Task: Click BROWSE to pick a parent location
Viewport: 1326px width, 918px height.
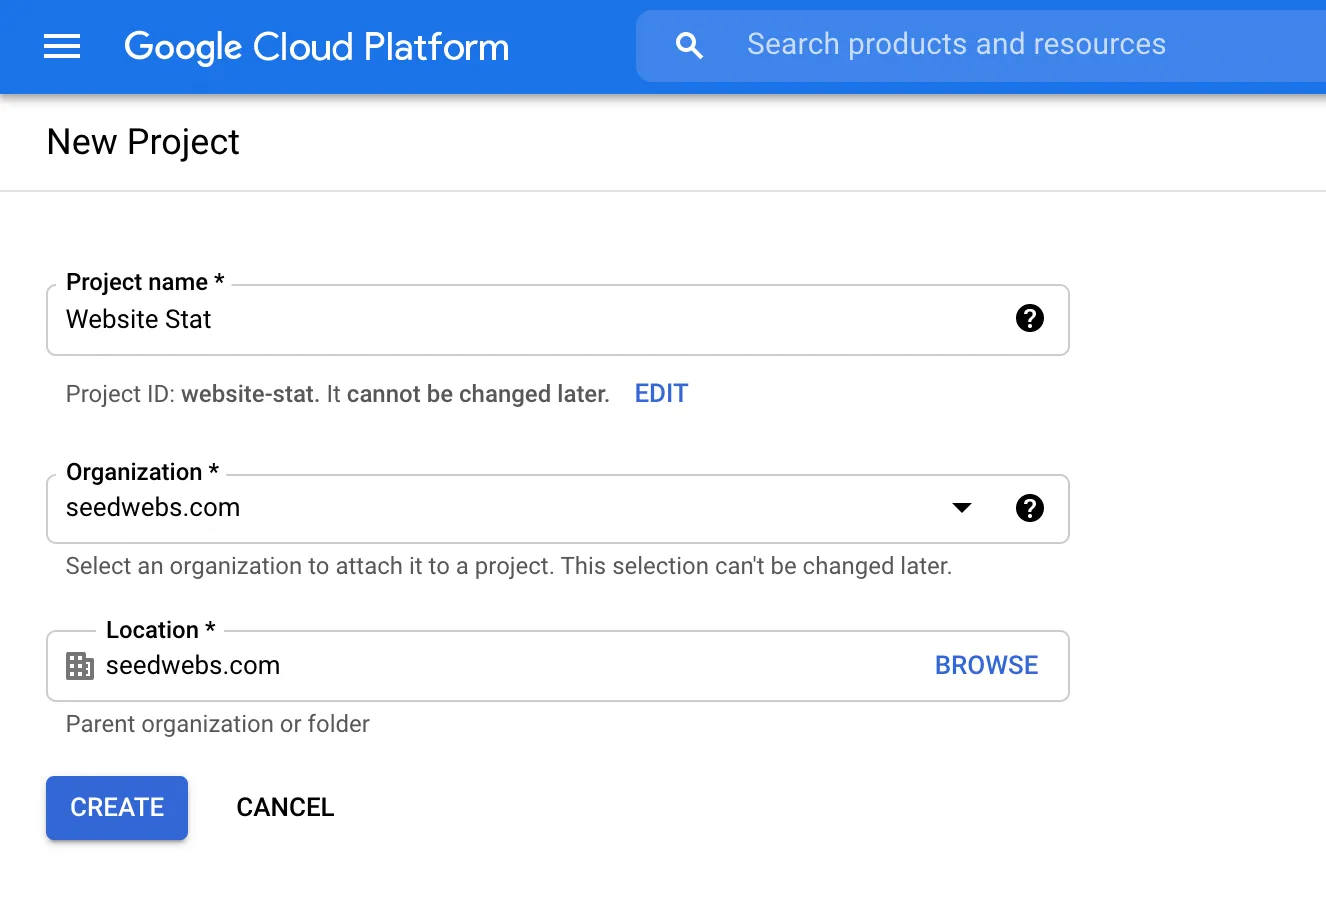Action: (986, 665)
